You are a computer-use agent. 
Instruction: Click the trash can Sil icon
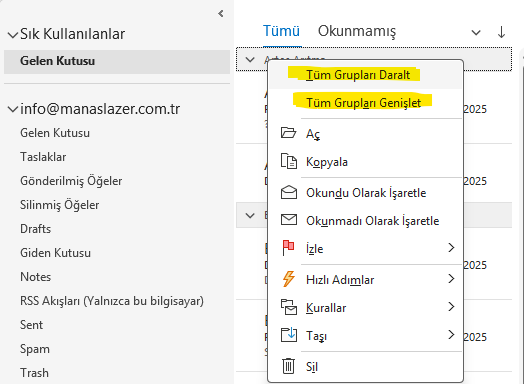pos(288,366)
